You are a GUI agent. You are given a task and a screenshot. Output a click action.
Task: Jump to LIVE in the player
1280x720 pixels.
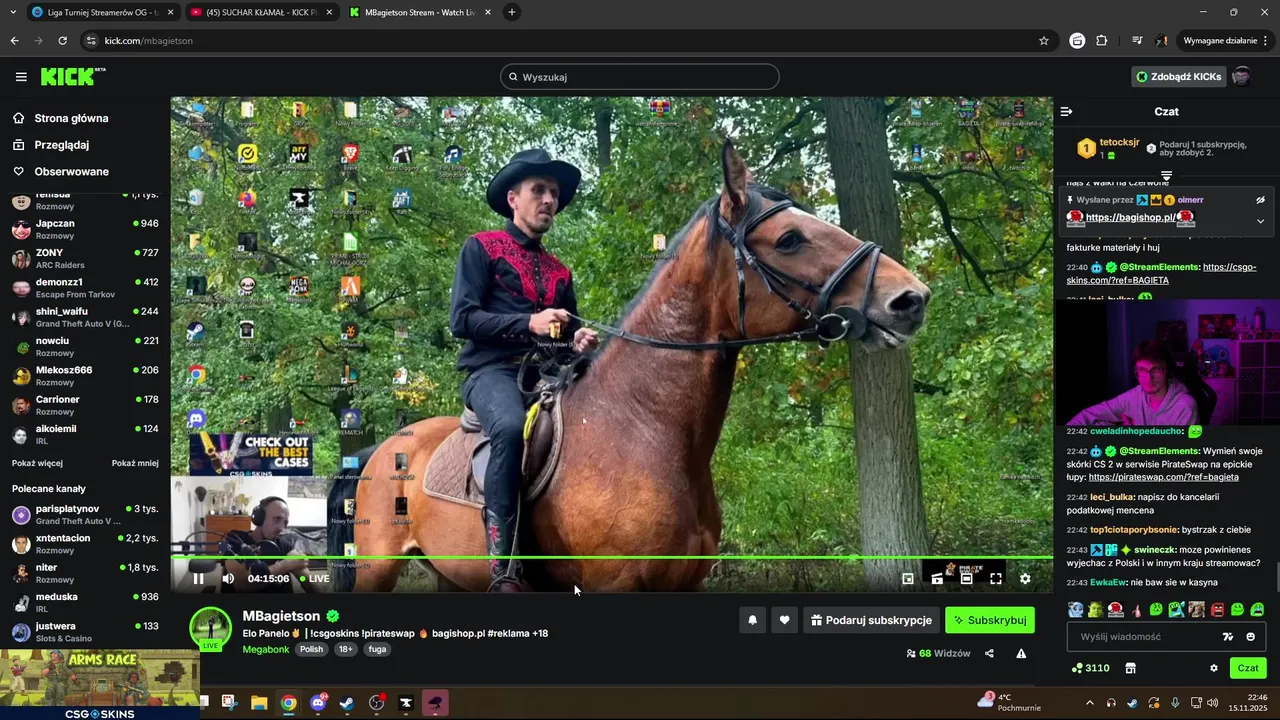pyautogui.click(x=315, y=578)
